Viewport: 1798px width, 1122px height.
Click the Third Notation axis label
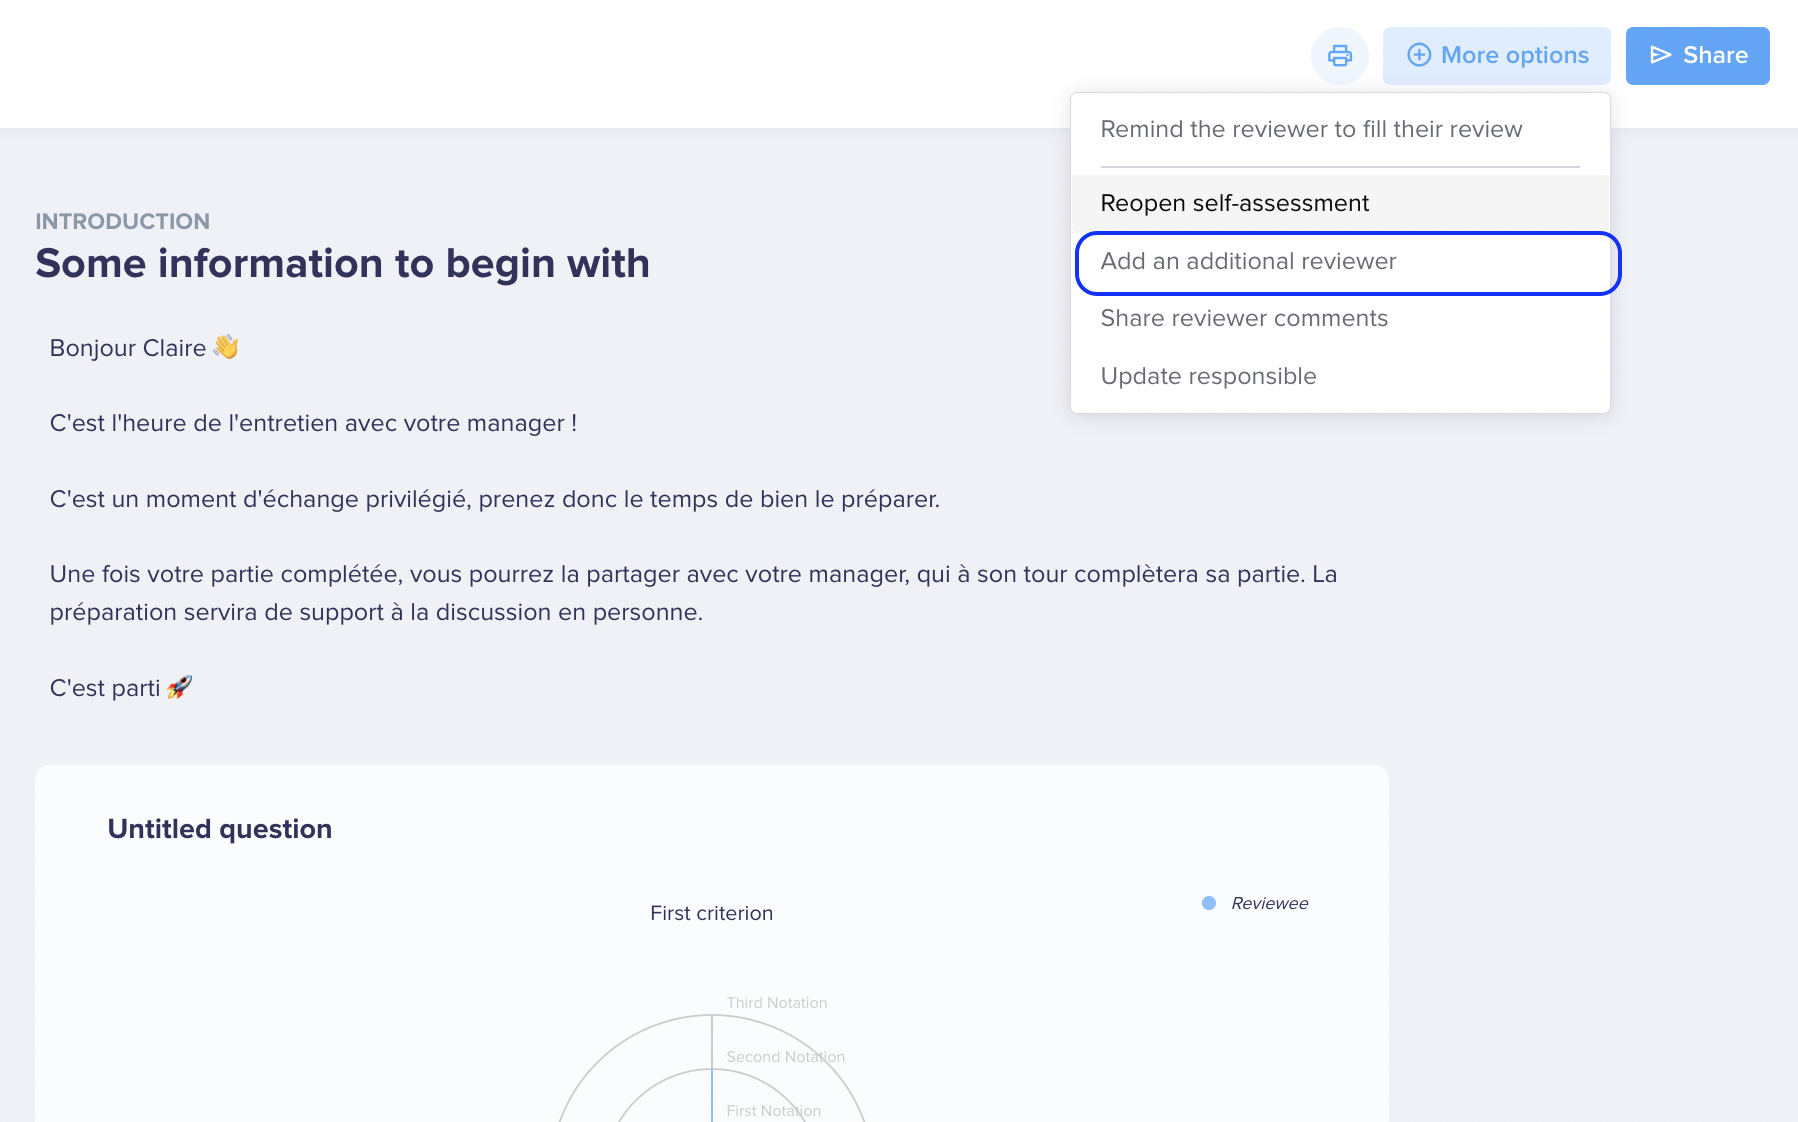(x=776, y=1003)
